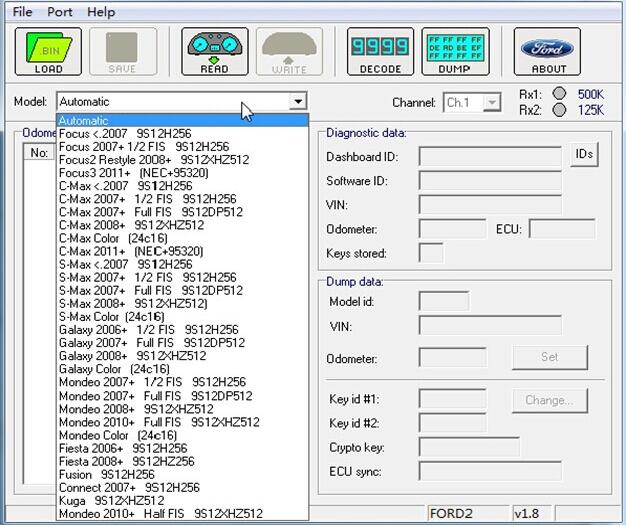Image resolution: width=626 pixels, height=527 pixels.
Task: Click the Rx2 125K indicator light
Action: [x=559, y=110]
